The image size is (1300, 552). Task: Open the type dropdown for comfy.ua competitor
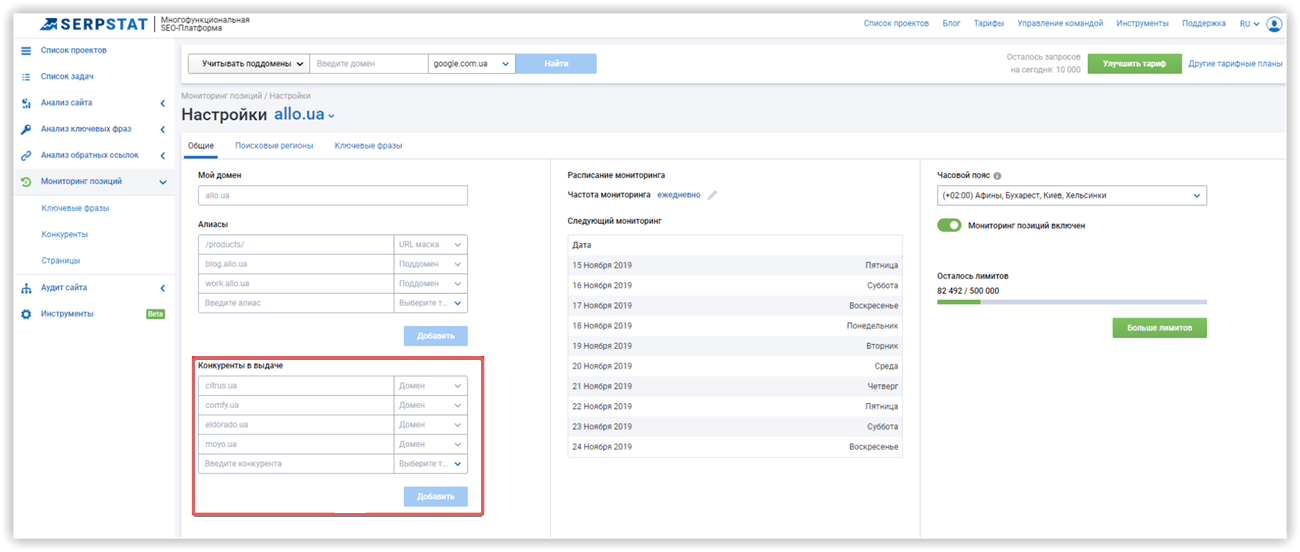[x=431, y=405]
